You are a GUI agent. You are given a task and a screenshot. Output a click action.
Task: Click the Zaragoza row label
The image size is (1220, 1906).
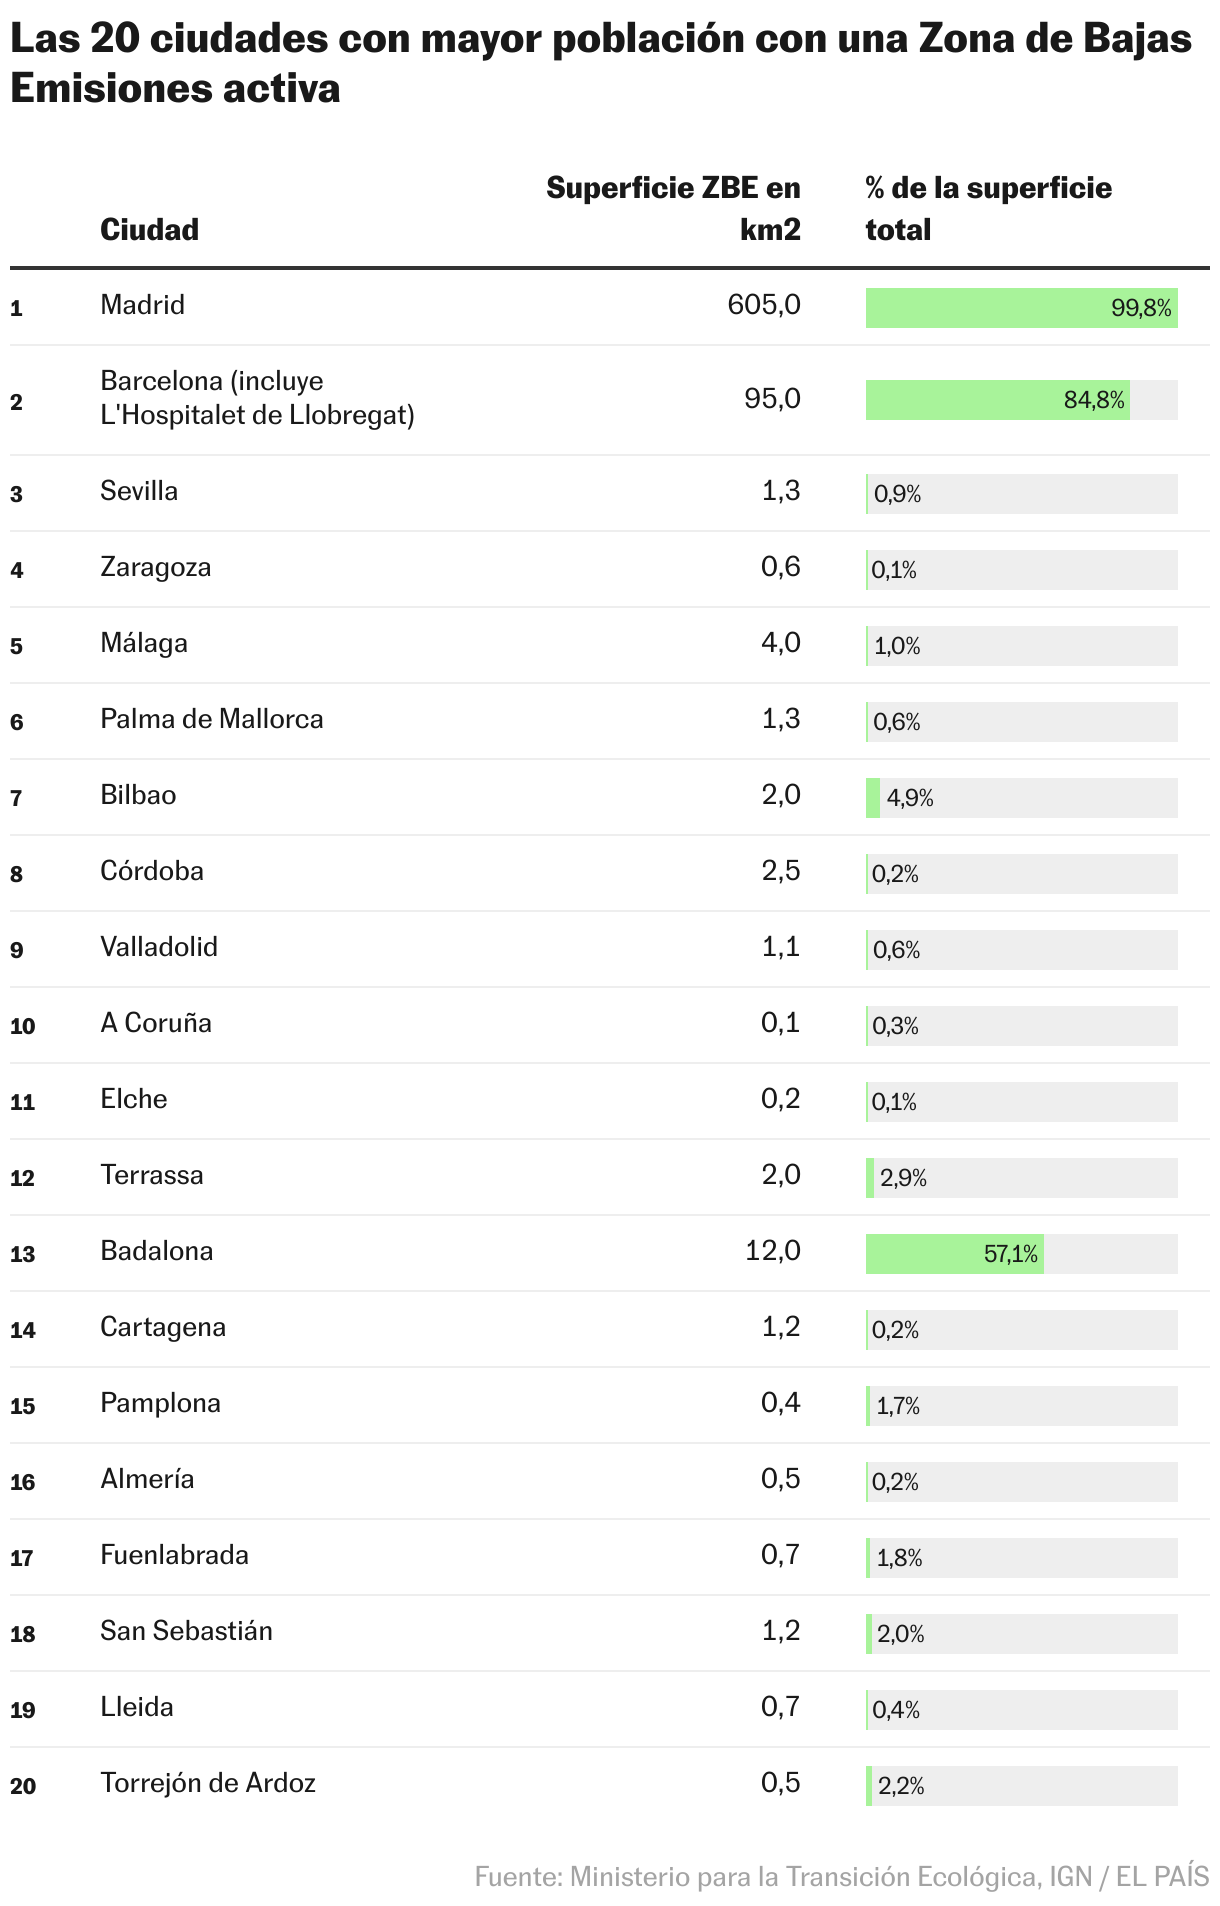[x=155, y=567]
